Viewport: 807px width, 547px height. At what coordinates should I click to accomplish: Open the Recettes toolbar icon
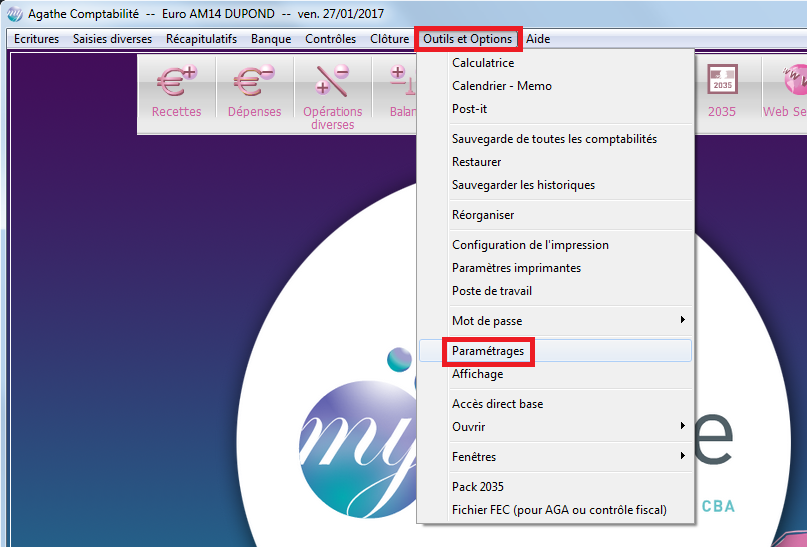(x=177, y=93)
